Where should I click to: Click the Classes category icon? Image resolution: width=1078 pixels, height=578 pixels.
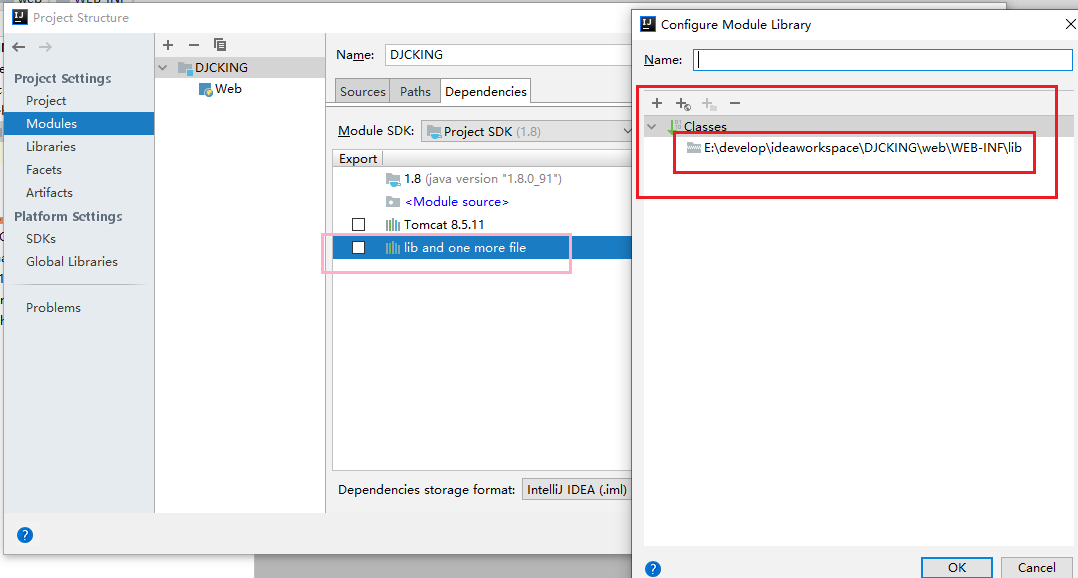[674, 126]
